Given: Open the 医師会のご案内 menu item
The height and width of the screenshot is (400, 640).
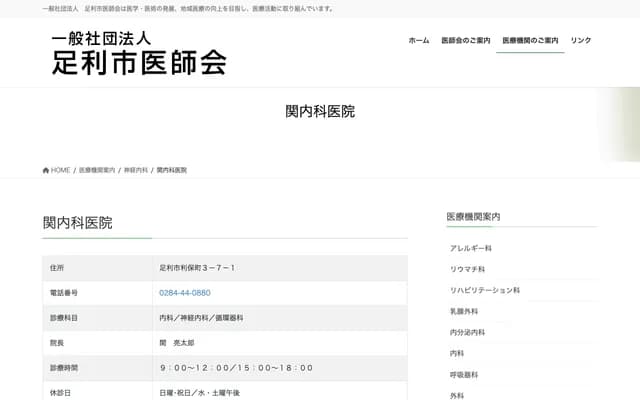Looking at the screenshot, I should [x=465, y=40].
